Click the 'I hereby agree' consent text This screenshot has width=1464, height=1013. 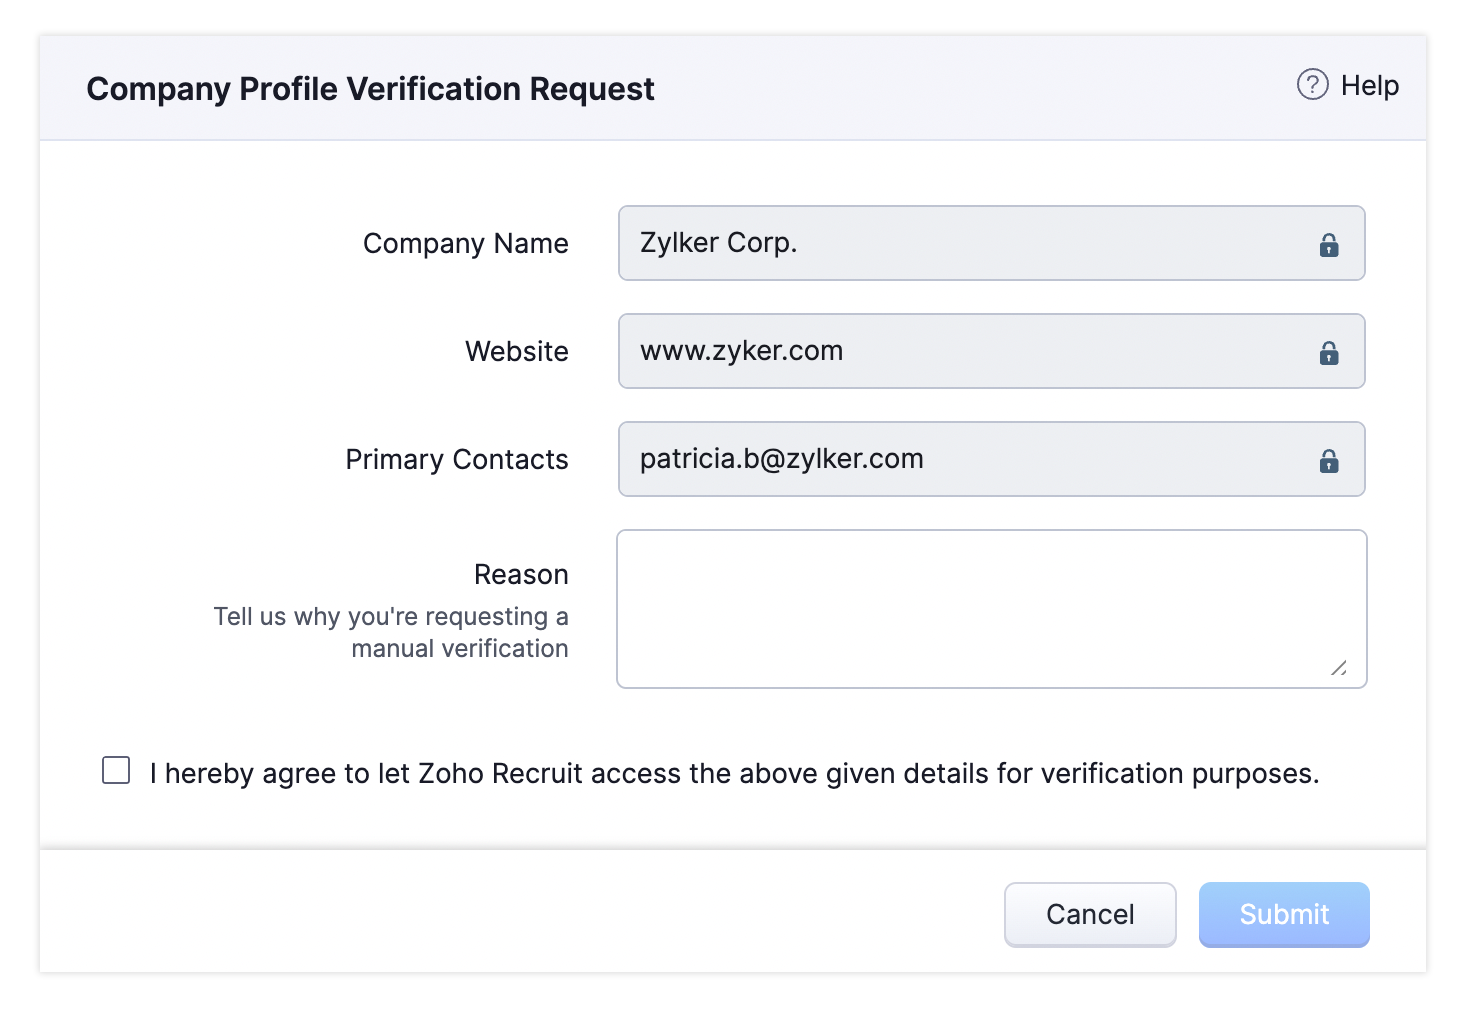(734, 774)
